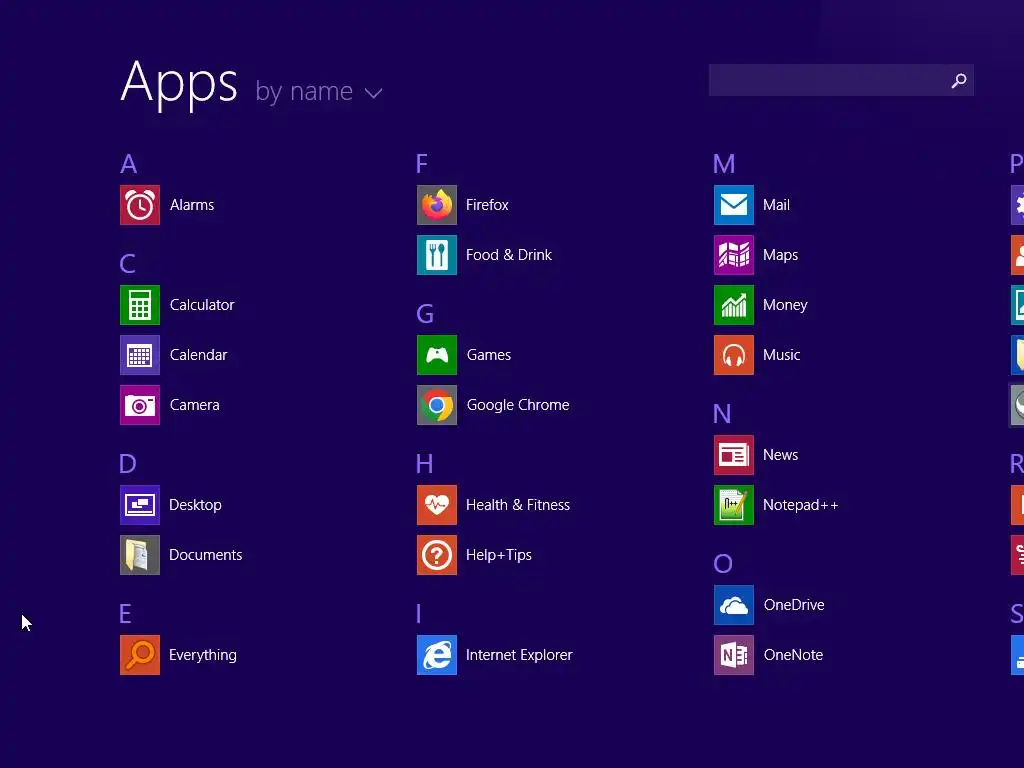Click the 'Documents' label text
This screenshot has width=1024, height=768.
pos(206,555)
